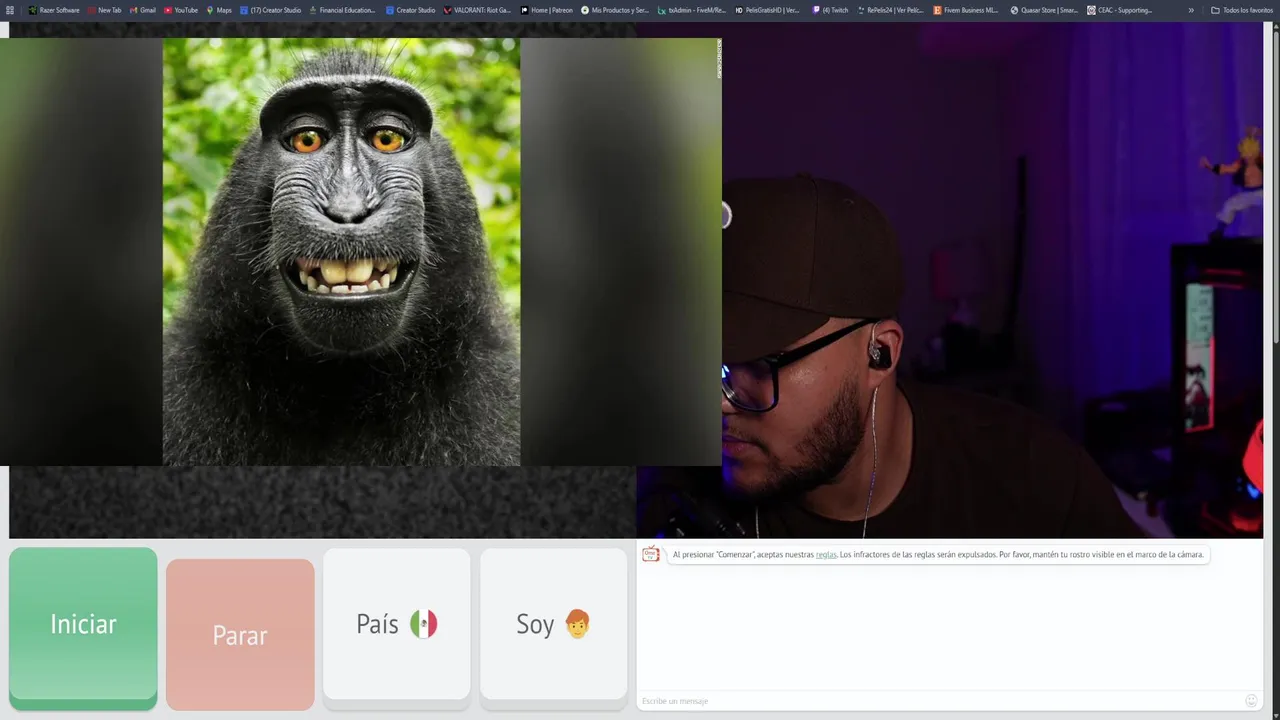This screenshot has height=720, width=1280.
Task: Expand the hidden bookmarks chevron
Action: click(x=1191, y=10)
